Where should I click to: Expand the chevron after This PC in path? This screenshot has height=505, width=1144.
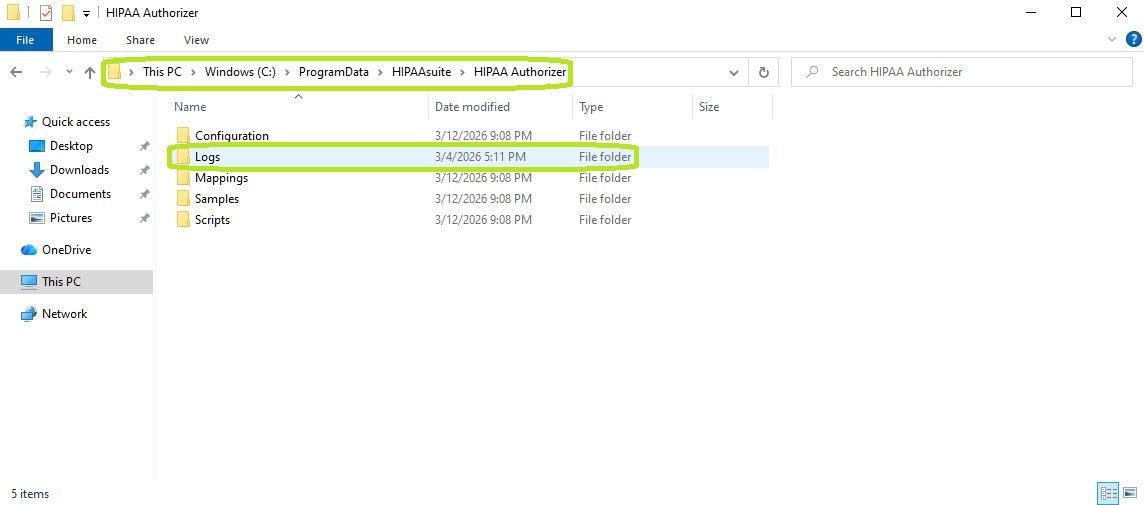click(x=193, y=72)
